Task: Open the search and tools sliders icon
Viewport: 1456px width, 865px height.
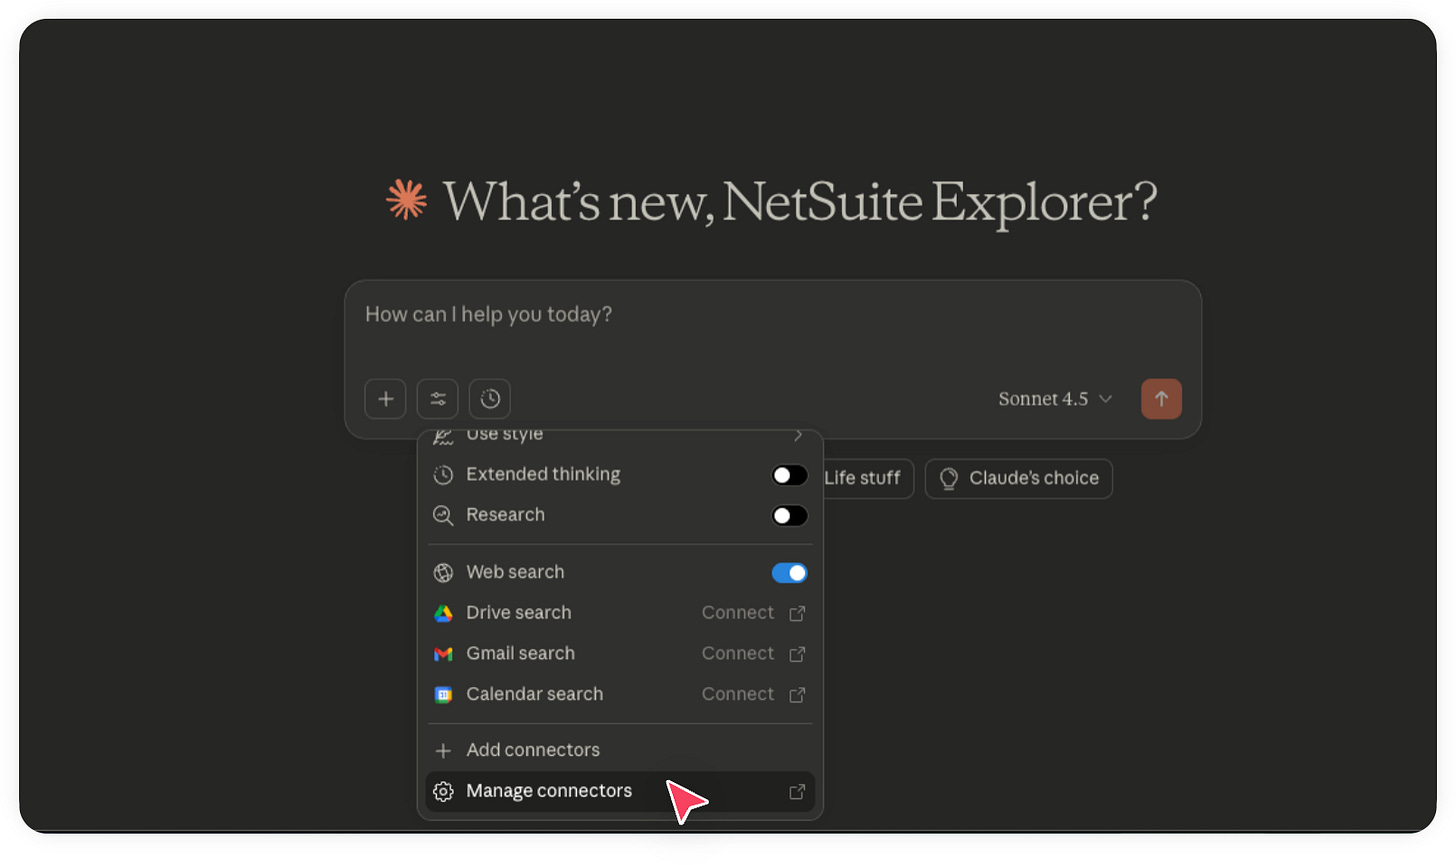Action: [x=438, y=399]
